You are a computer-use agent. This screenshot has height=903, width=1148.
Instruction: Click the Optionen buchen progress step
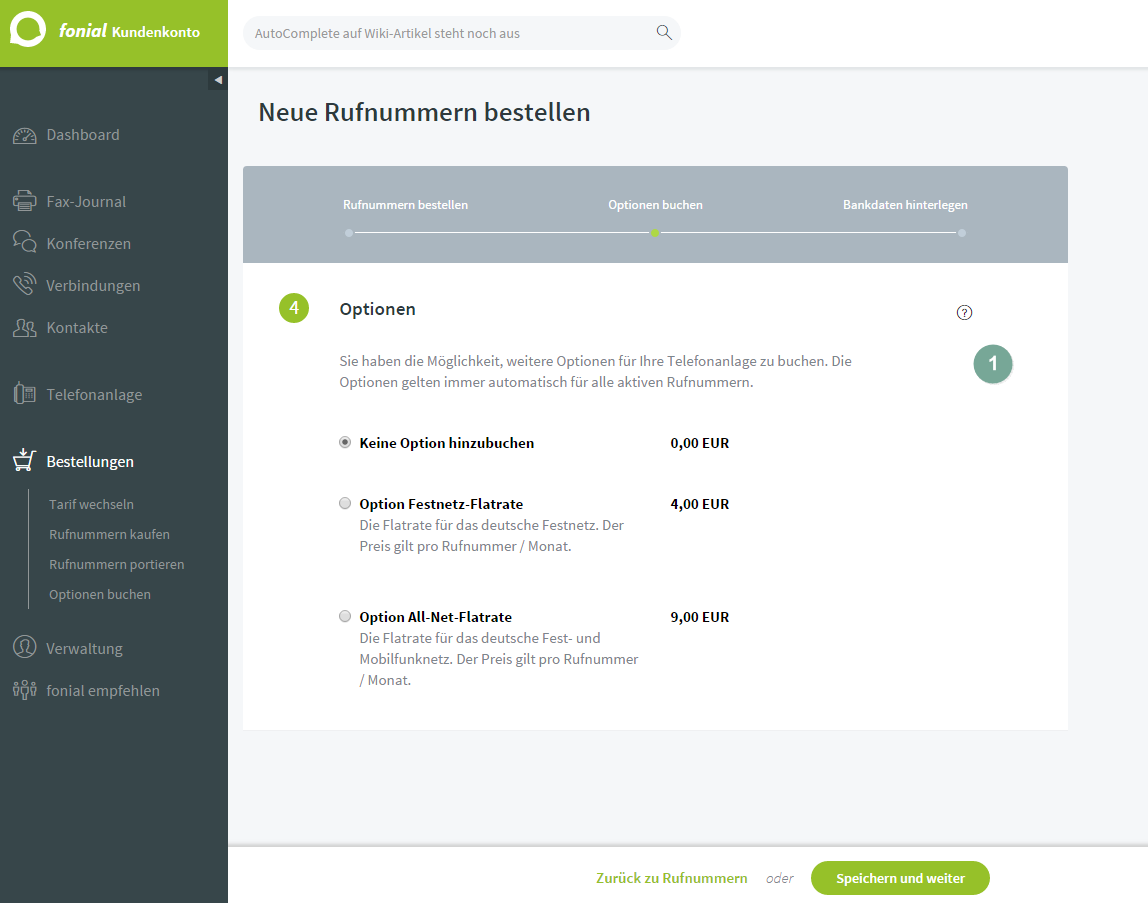(655, 205)
